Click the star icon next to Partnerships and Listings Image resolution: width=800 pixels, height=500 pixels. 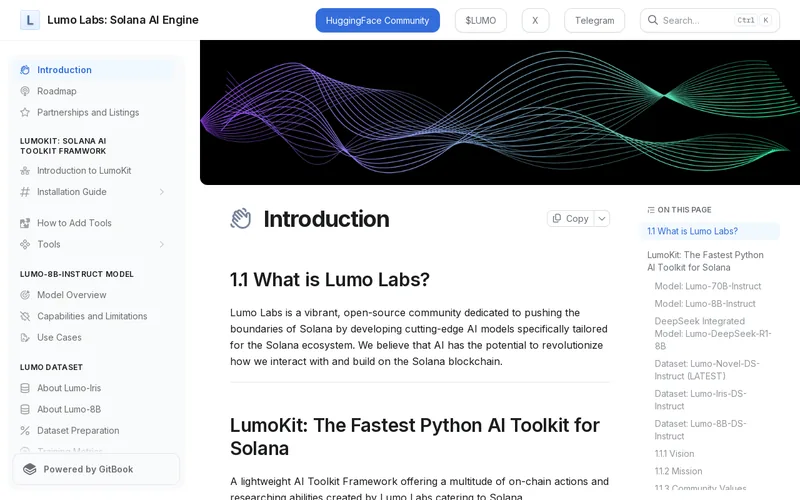click(x=24, y=112)
